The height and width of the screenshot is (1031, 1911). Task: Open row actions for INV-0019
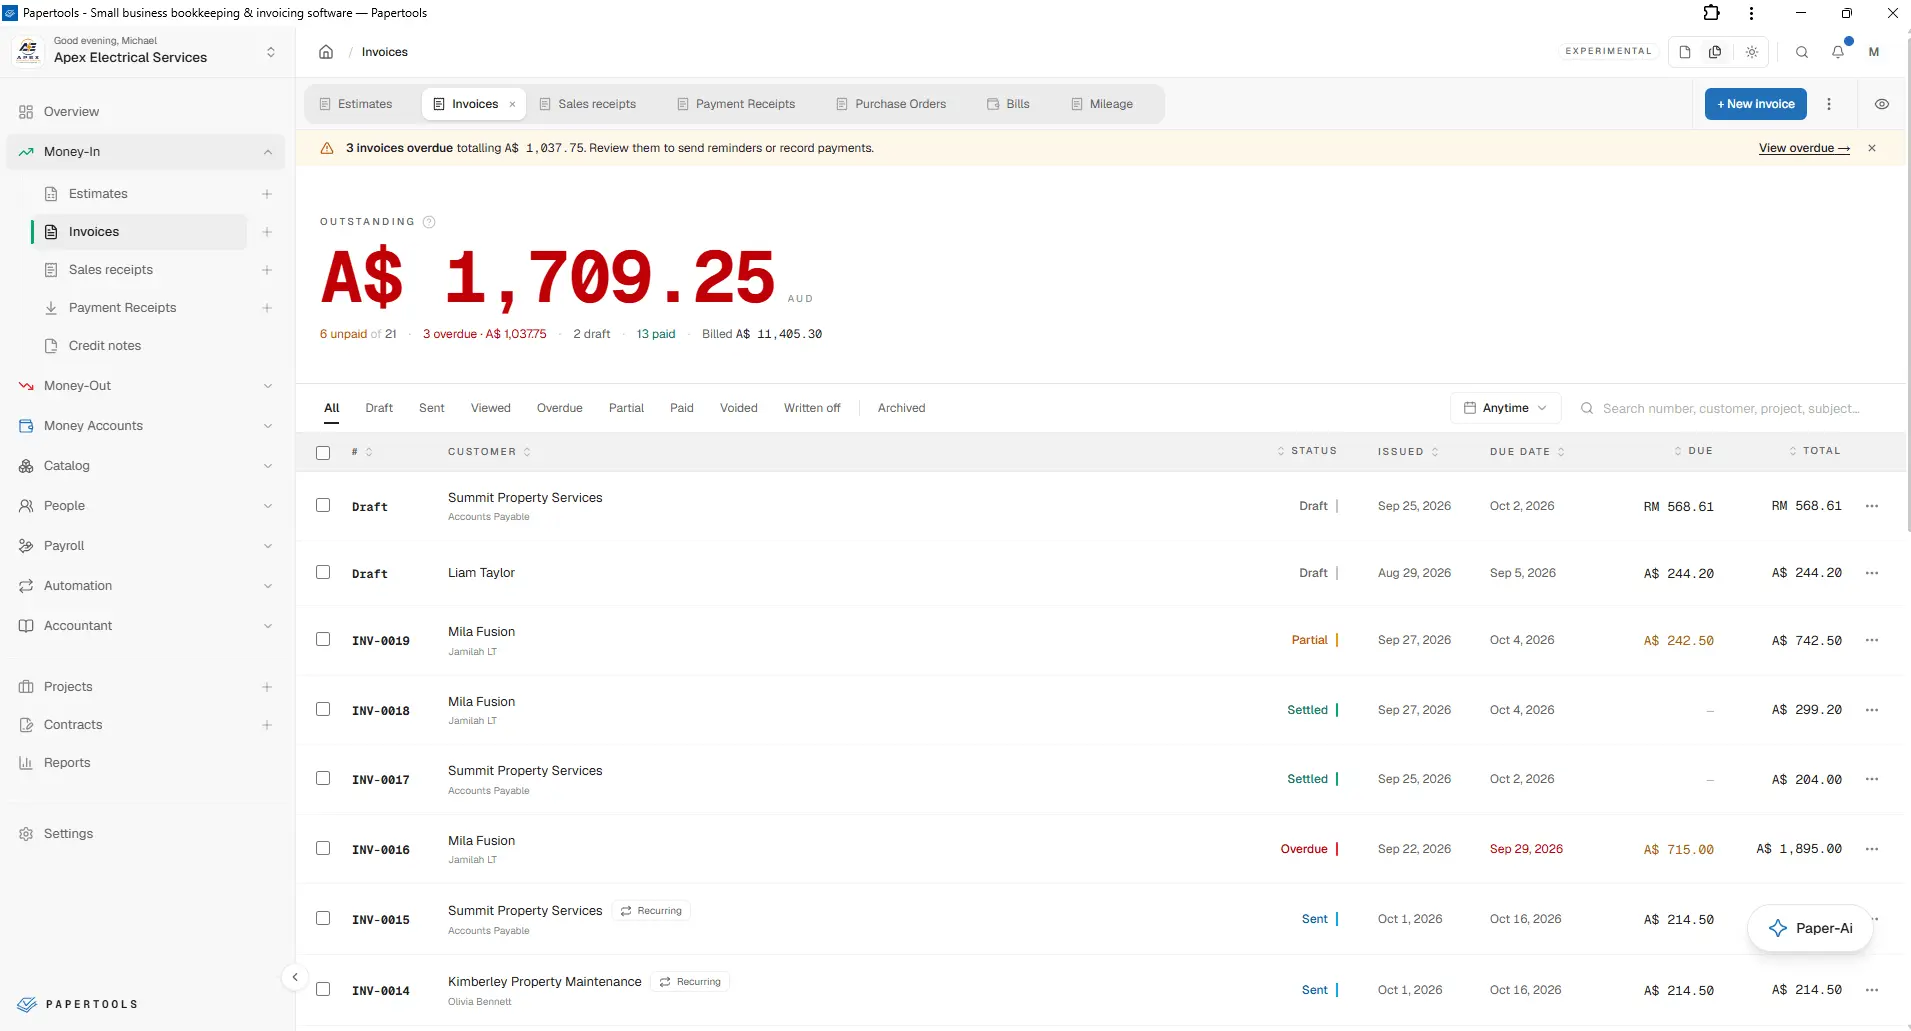click(x=1872, y=640)
